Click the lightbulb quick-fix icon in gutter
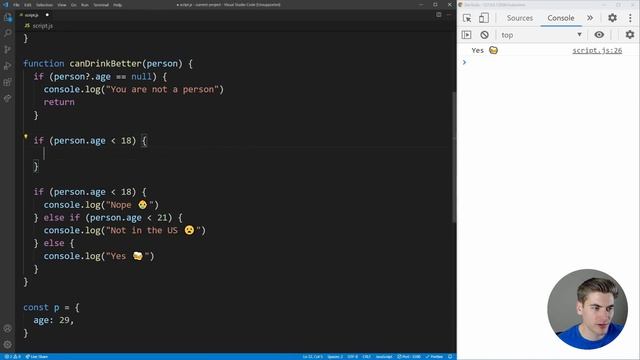This screenshot has height=360, width=640. [26, 136]
